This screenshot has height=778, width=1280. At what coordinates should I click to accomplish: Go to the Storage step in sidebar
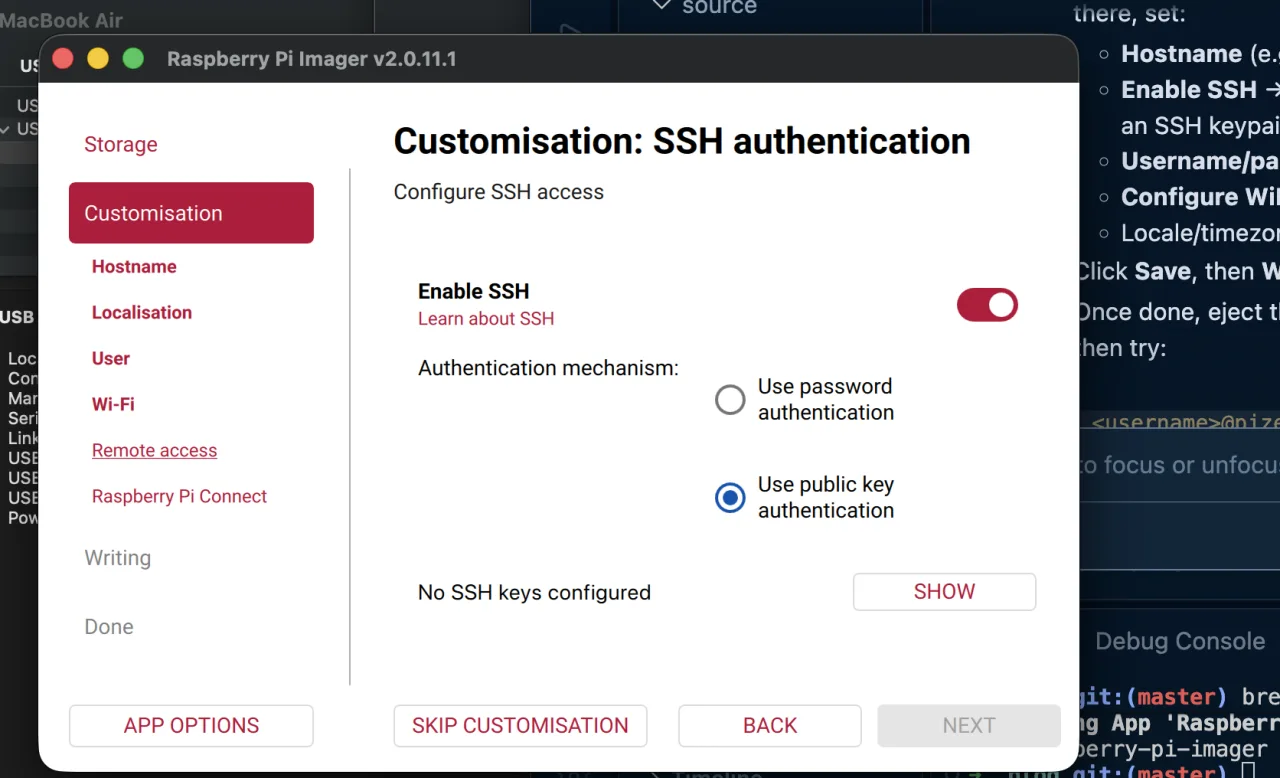[x=121, y=144]
